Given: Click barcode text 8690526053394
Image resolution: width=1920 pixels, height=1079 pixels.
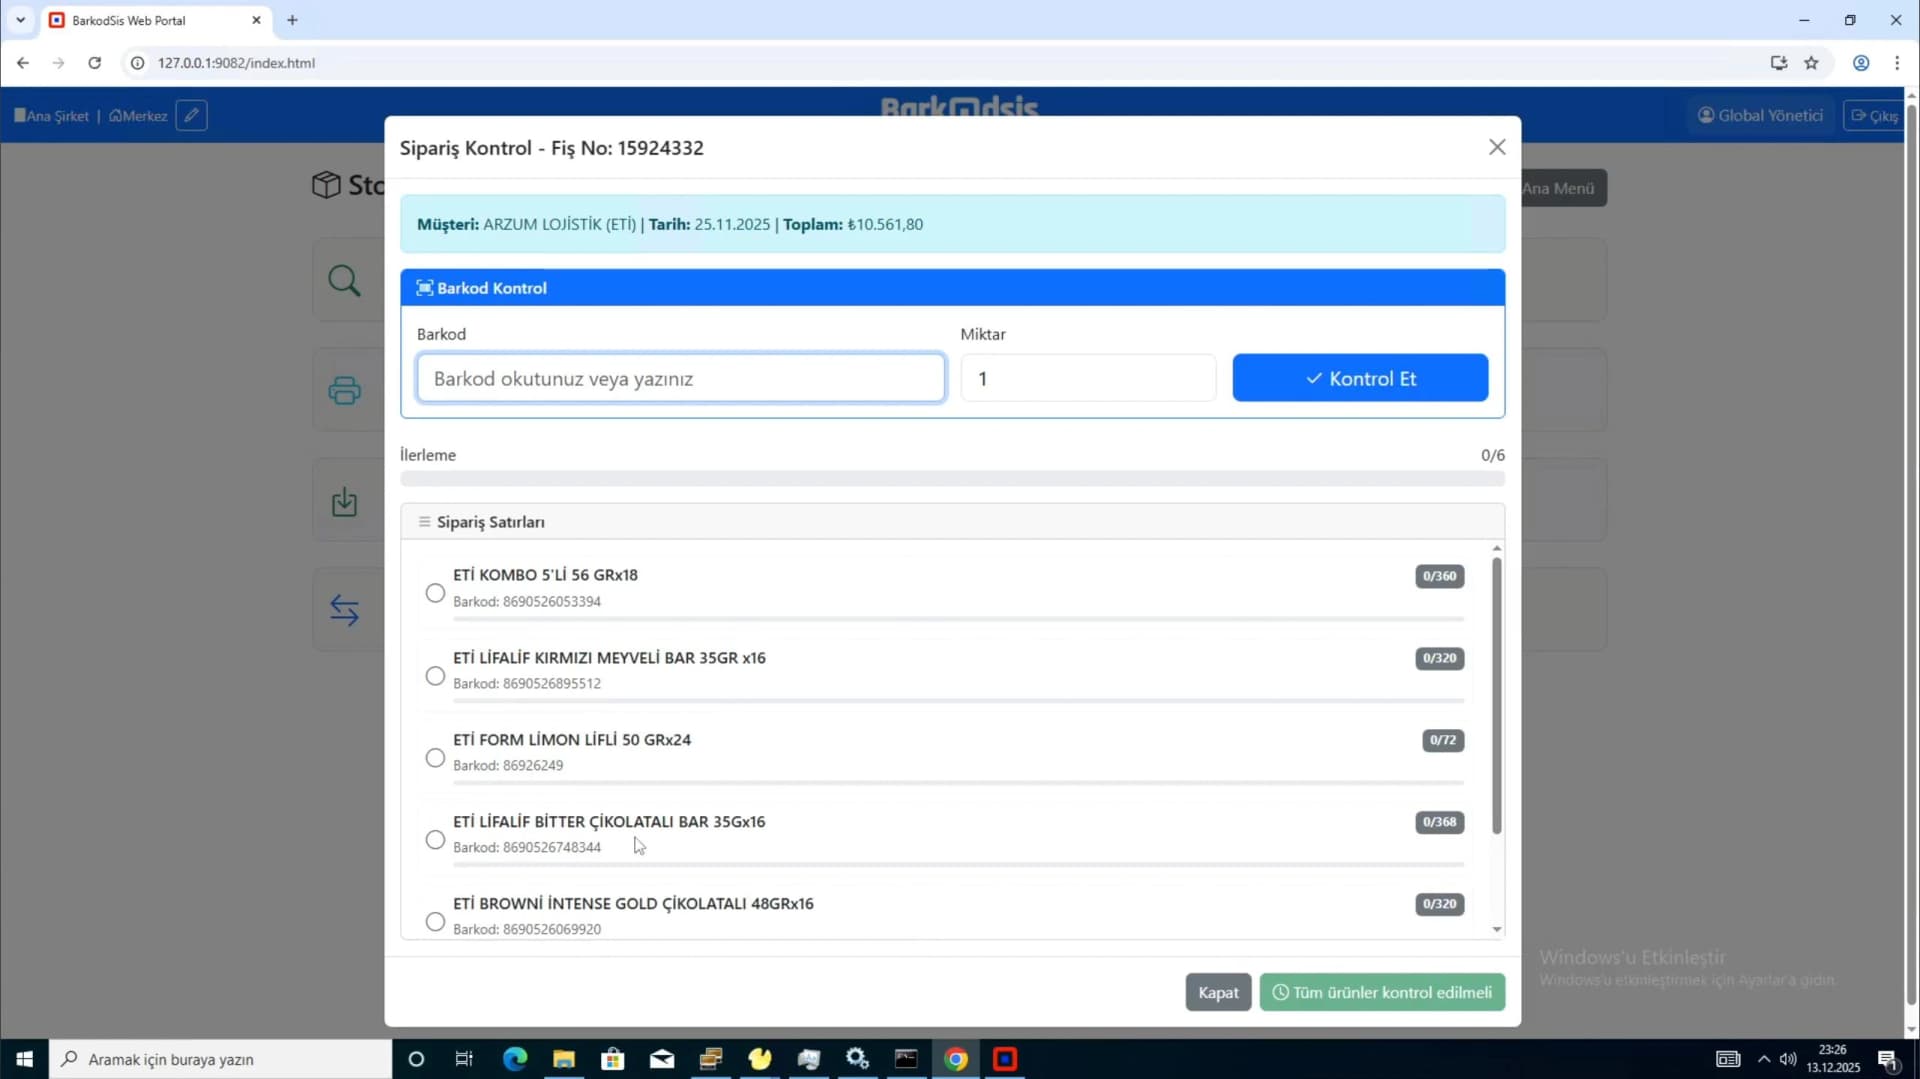Looking at the screenshot, I should point(551,601).
